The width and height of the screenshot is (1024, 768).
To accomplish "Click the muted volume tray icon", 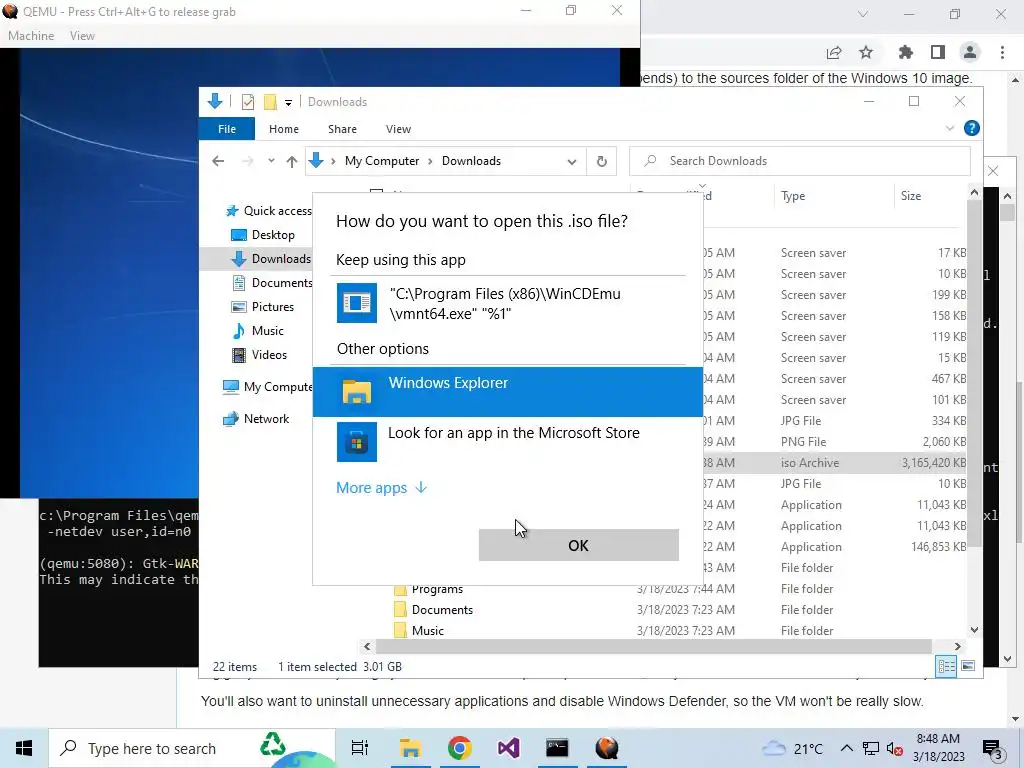I will [x=894, y=749].
